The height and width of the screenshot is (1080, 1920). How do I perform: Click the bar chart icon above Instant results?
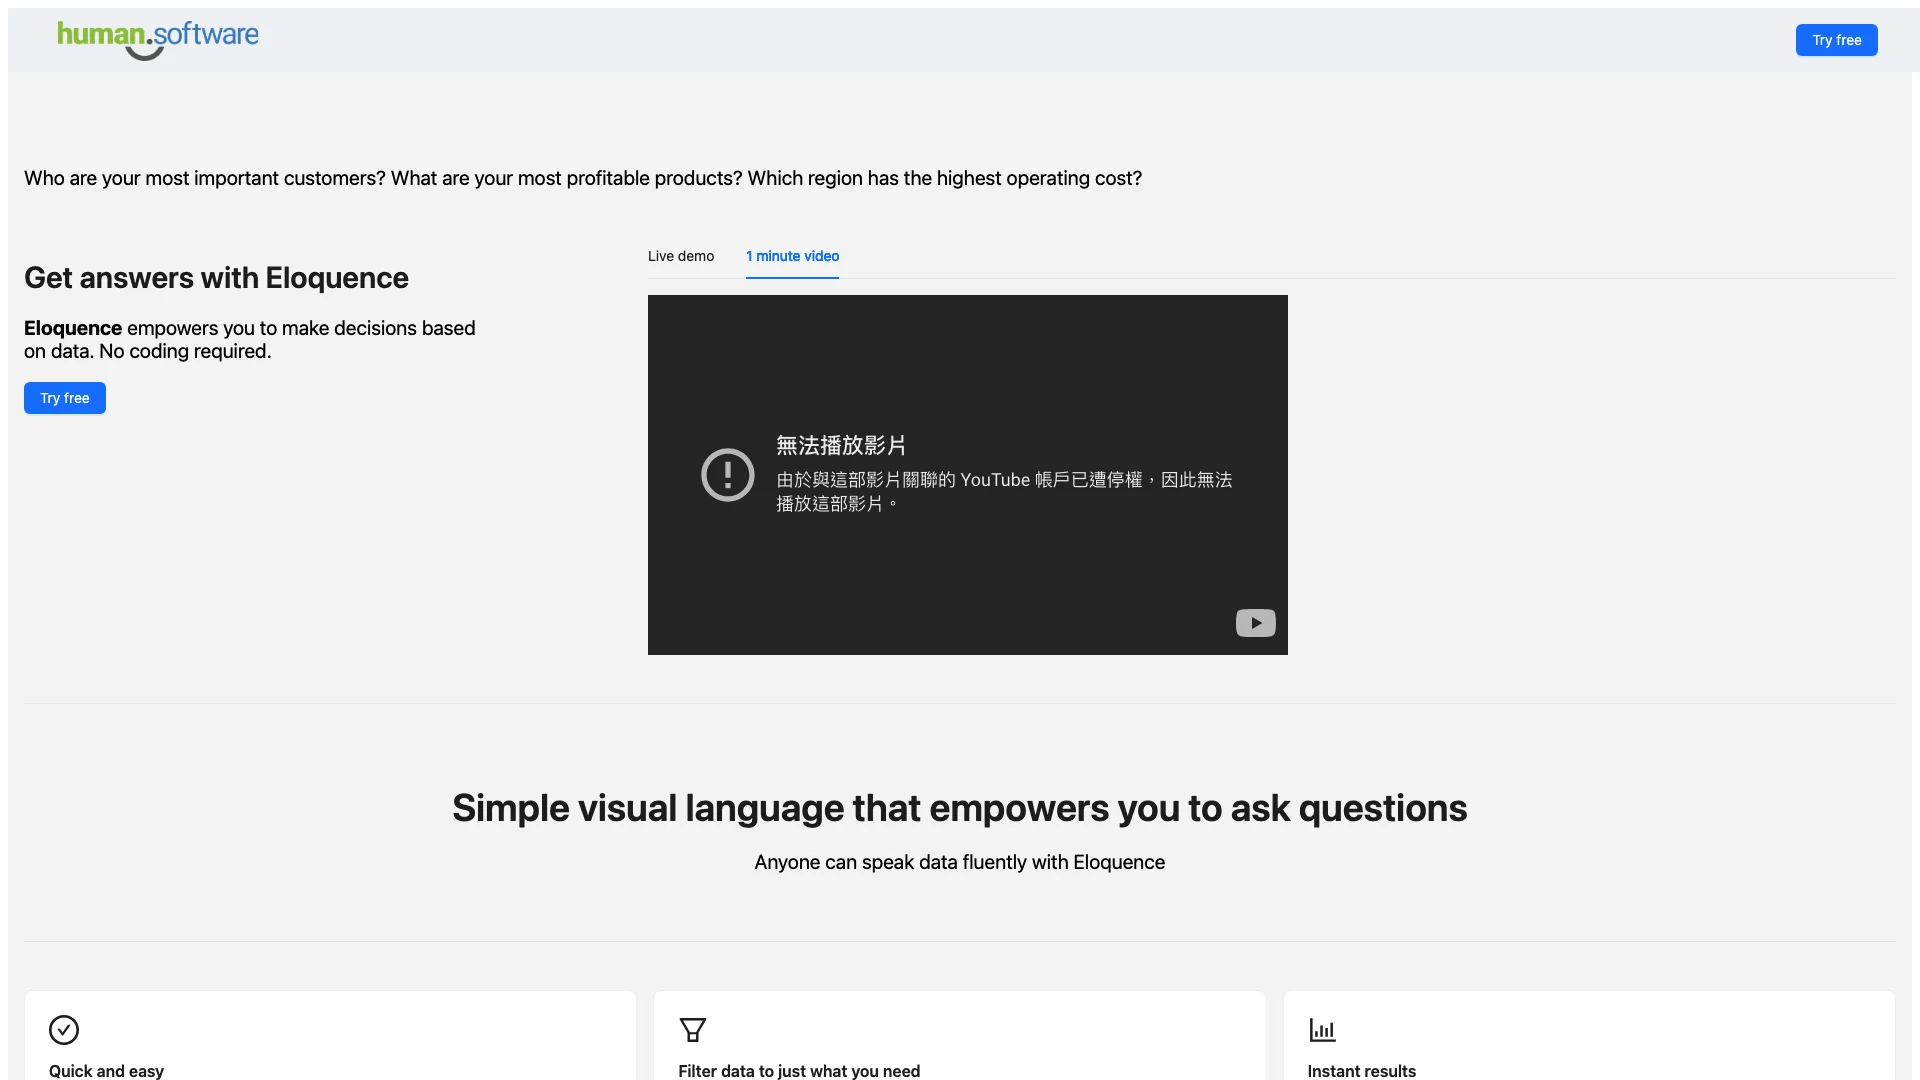(x=1322, y=1030)
